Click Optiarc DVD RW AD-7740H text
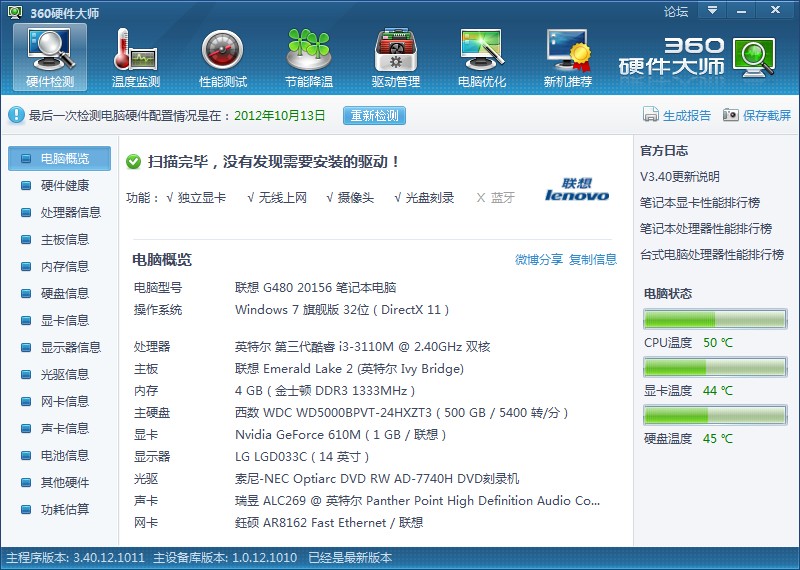 [377, 479]
